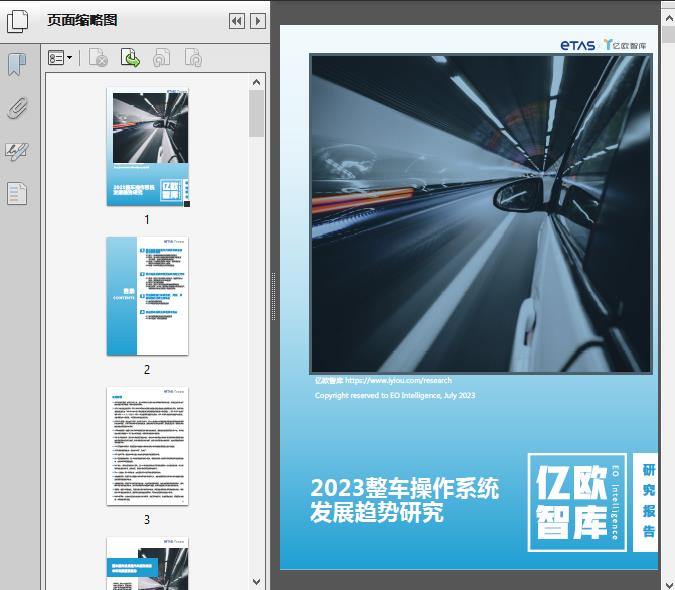Open thumbnail options dropdown menu
Image resolution: width=675 pixels, height=590 pixels.
pos(60,58)
